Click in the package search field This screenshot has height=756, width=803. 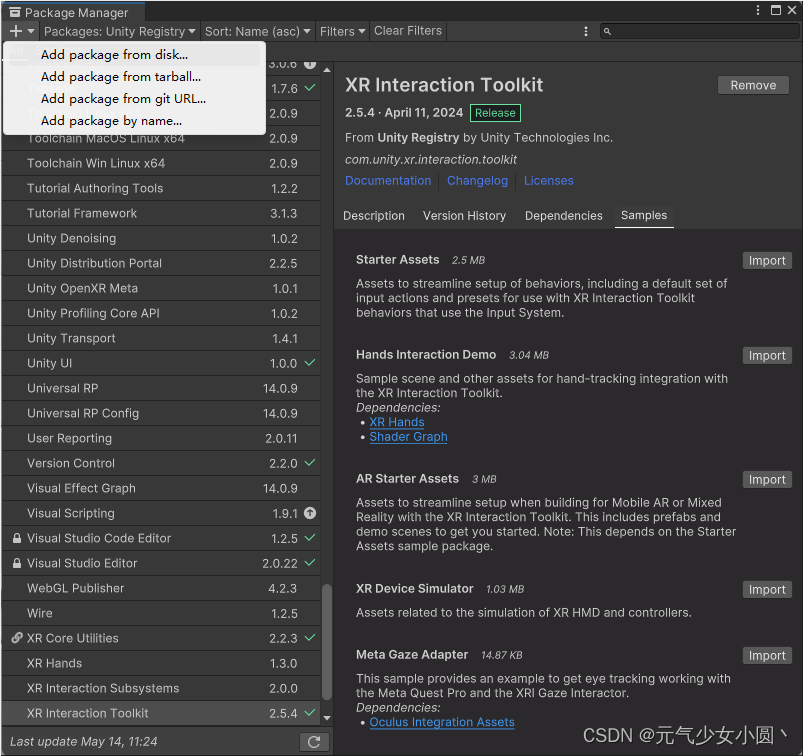(699, 31)
